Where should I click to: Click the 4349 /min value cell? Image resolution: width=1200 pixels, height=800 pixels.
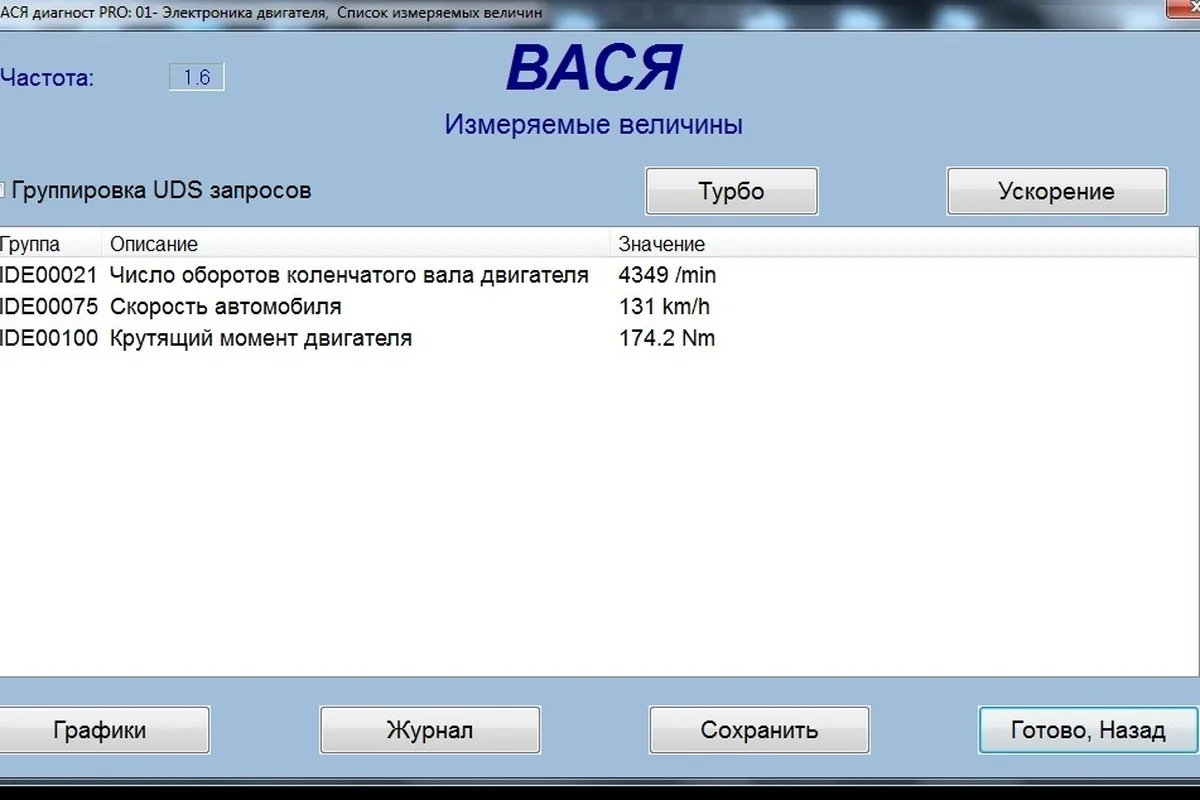point(668,275)
